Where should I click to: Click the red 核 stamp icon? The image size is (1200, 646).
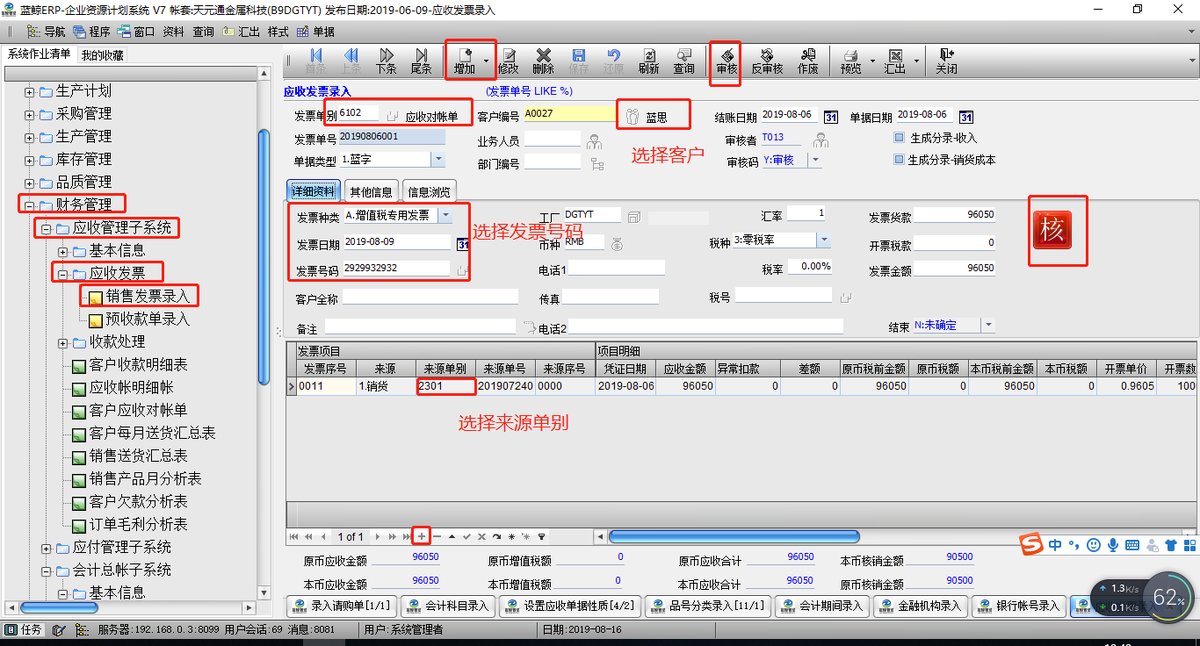pos(1054,230)
